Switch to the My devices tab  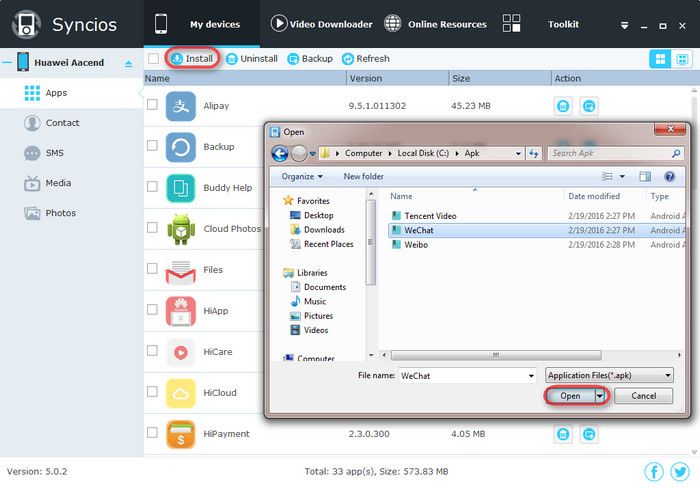(x=202, y=24)
